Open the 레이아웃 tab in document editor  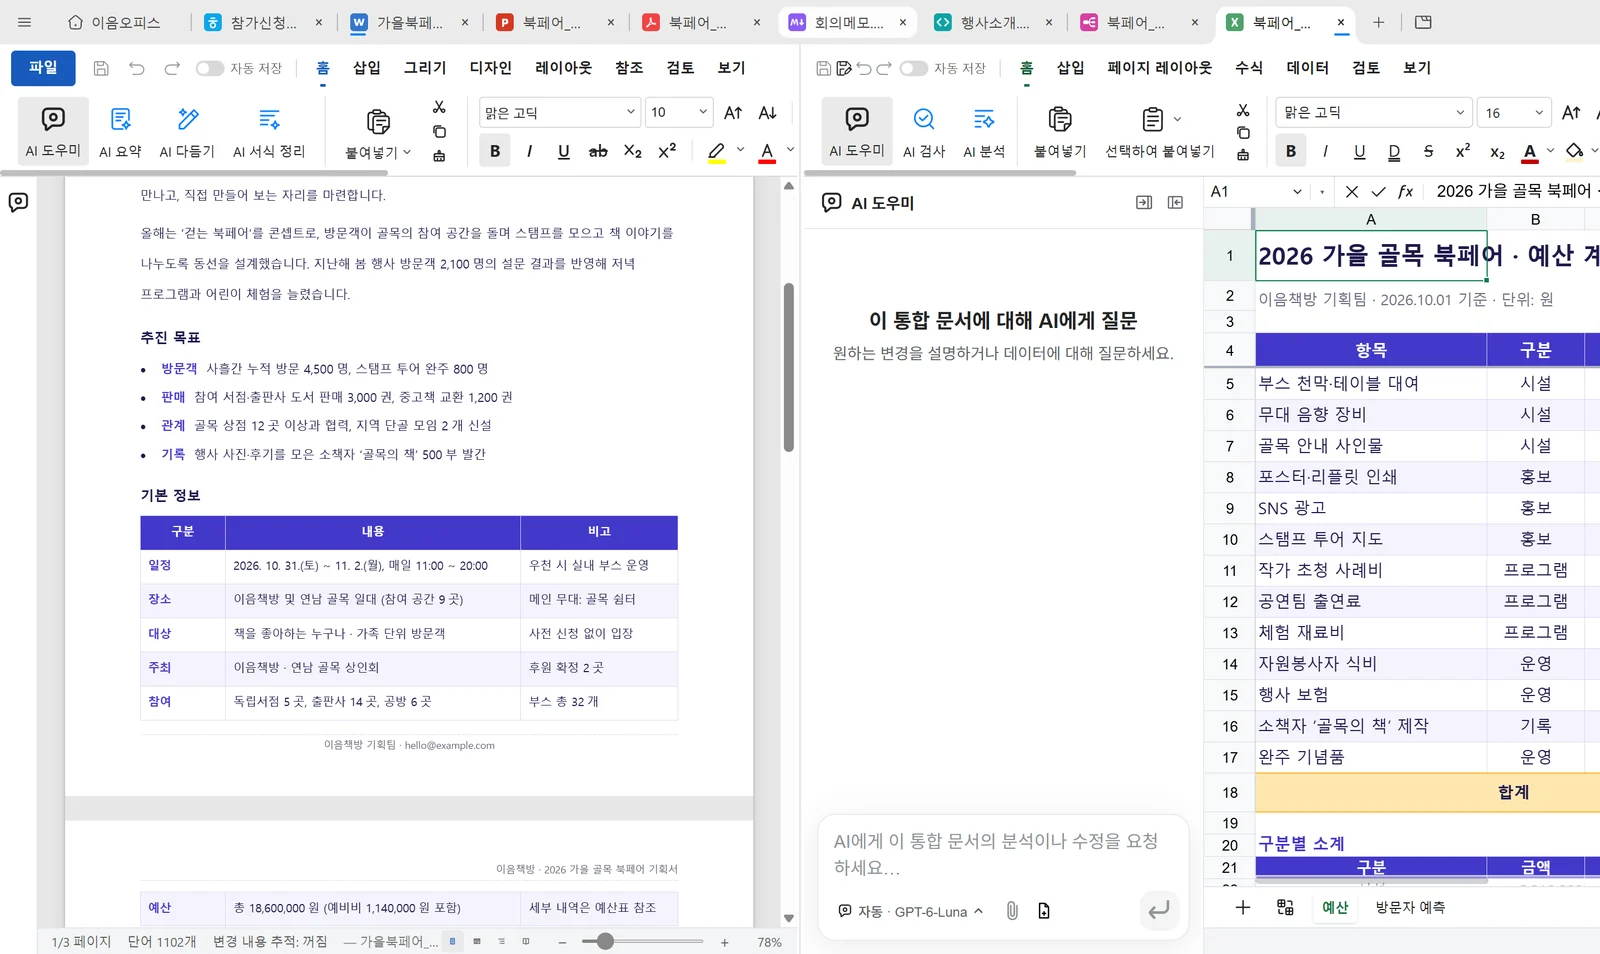pyautogui.click(x=563, y=68)
